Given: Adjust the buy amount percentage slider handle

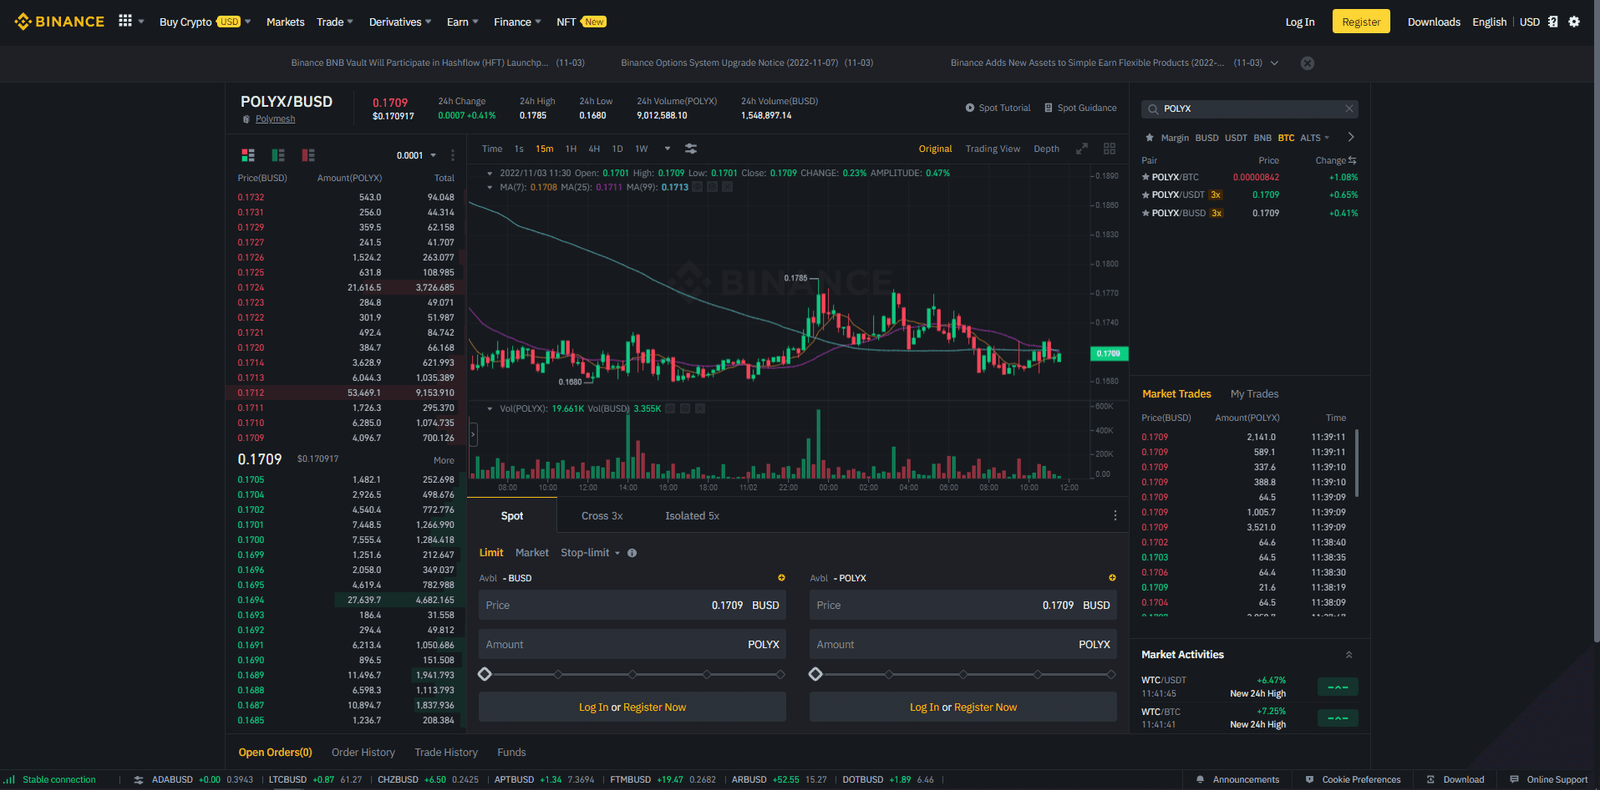Looking at the screenshot, I should pos(485,674).
